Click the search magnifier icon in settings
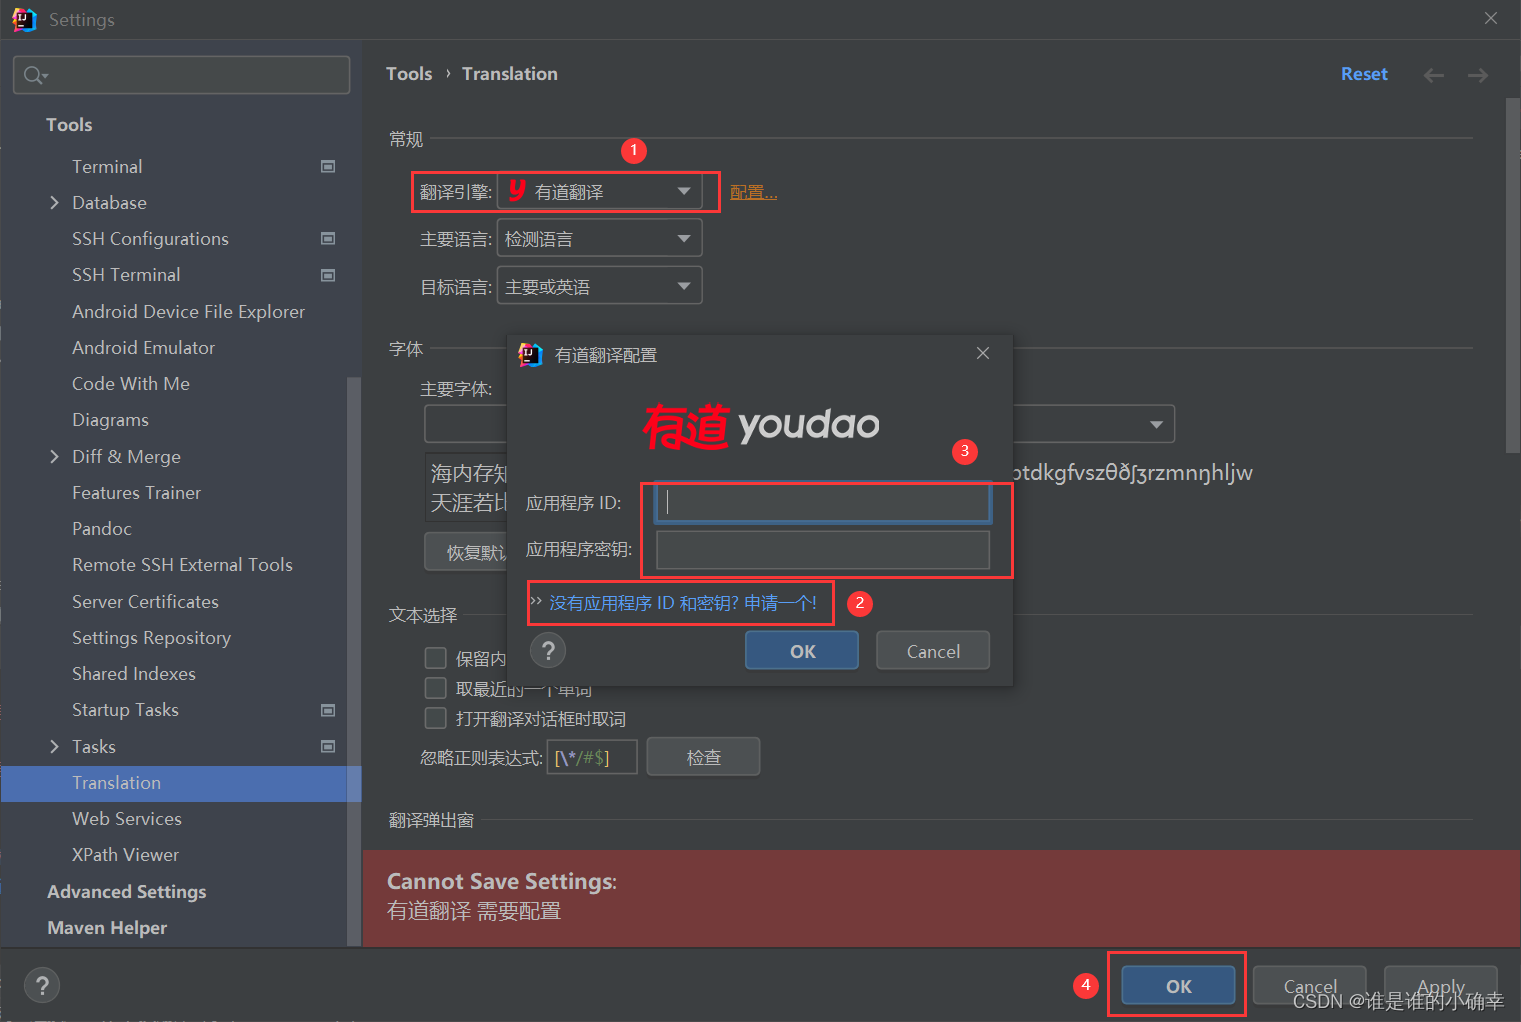Screen dimensions: 1521x1022 tap(35, 75)
